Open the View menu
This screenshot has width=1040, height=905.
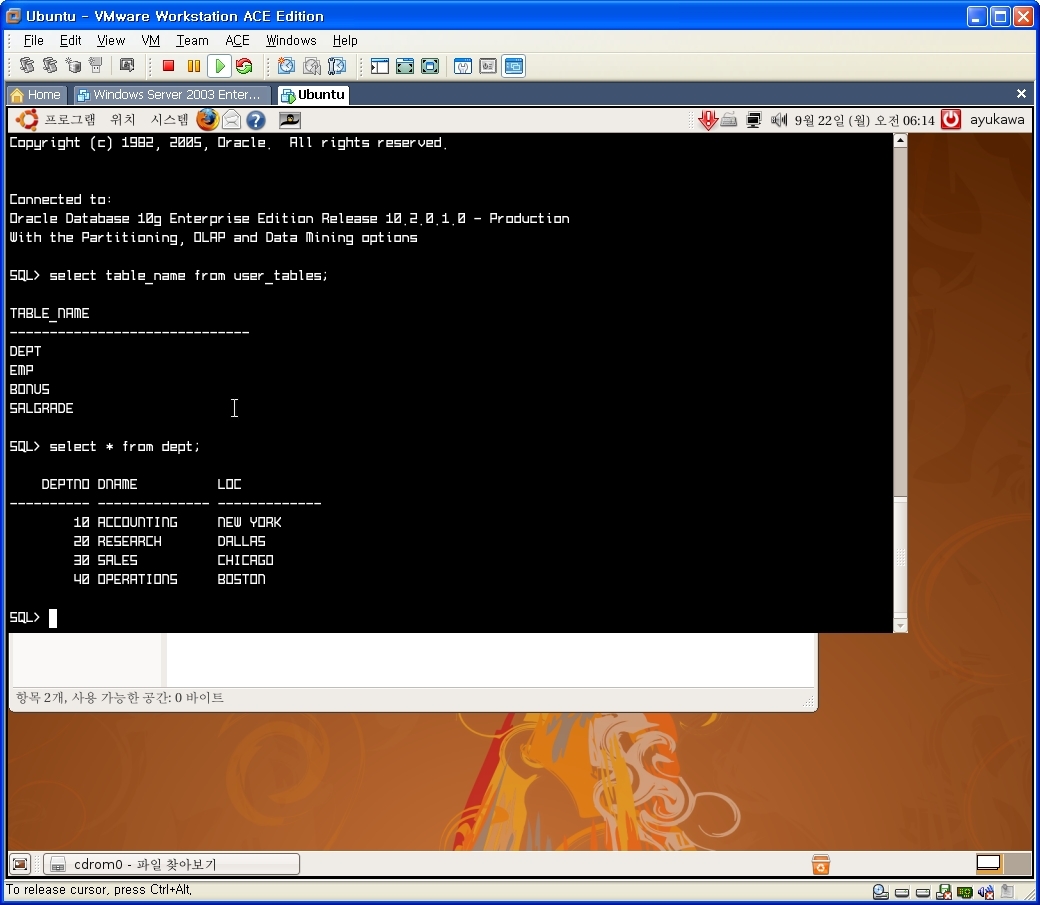[x=111, y=40]
